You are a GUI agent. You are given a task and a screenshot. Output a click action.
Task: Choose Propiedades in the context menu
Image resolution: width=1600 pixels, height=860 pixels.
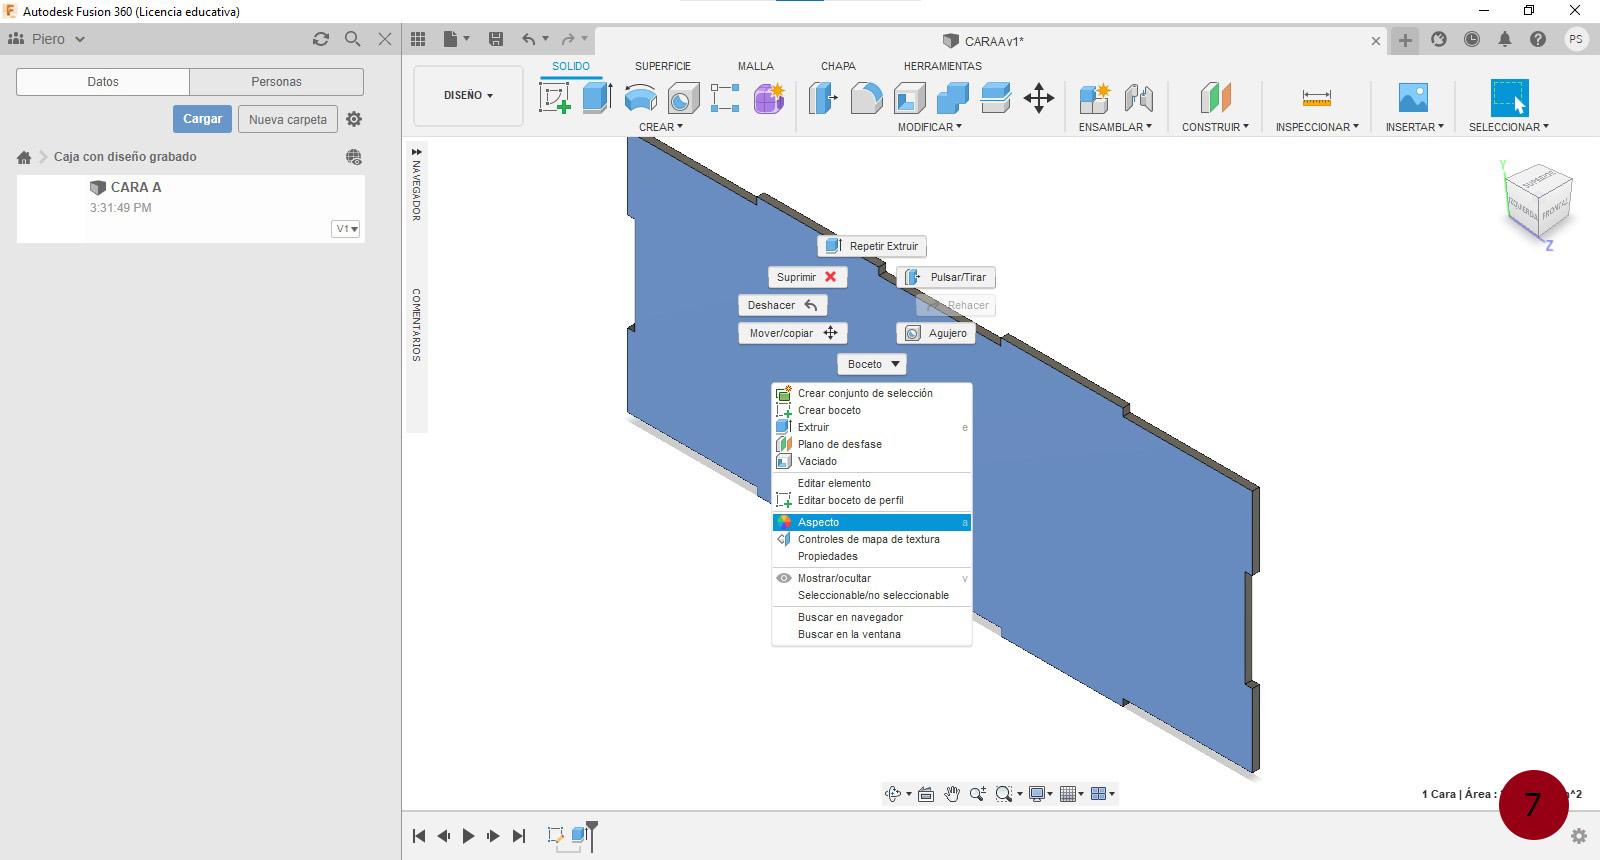[872, 556]
